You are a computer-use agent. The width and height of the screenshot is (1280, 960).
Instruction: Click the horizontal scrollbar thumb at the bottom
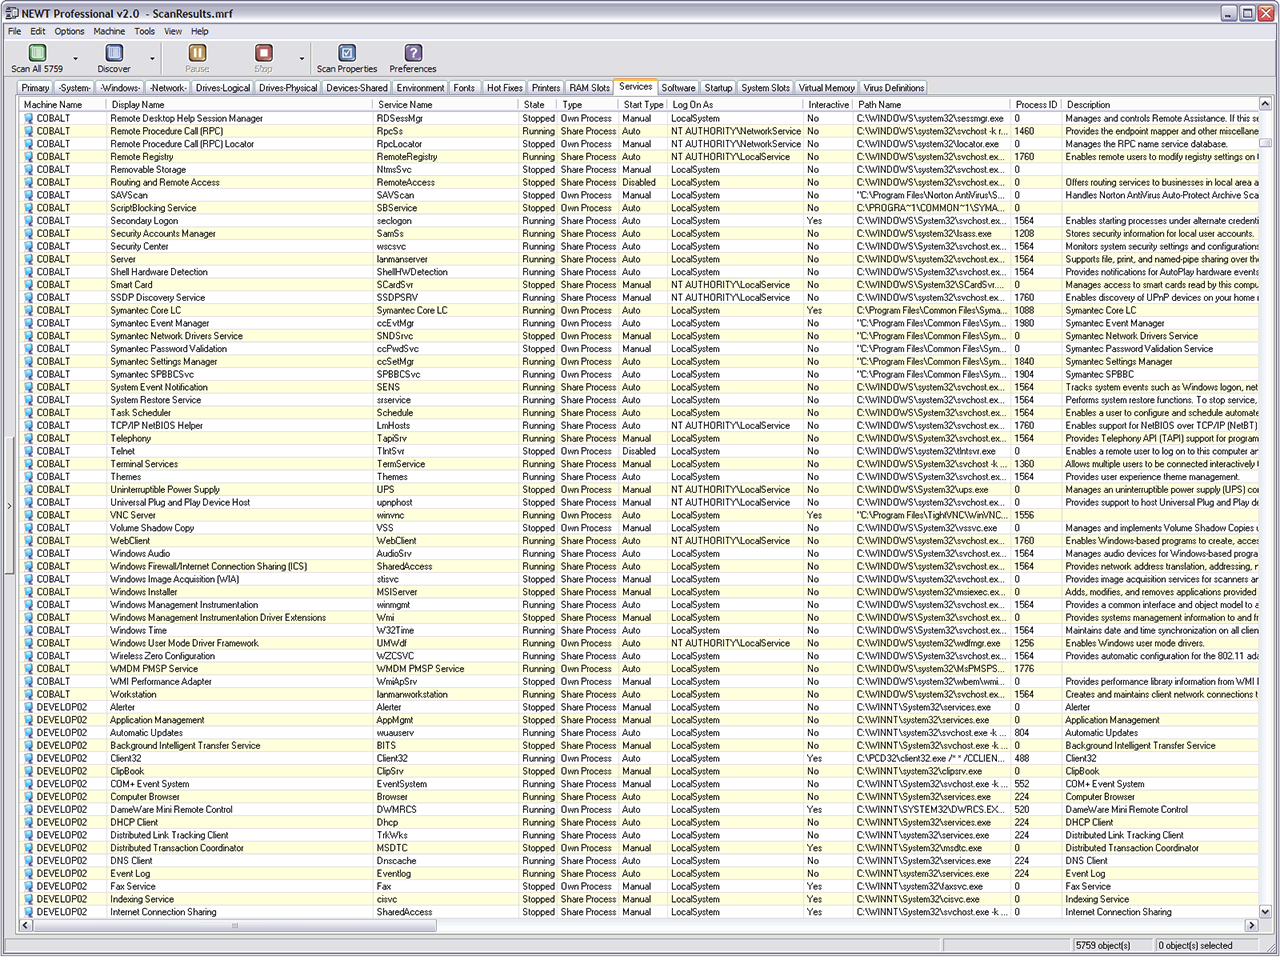pyautogui.click(x=235, y=926)
